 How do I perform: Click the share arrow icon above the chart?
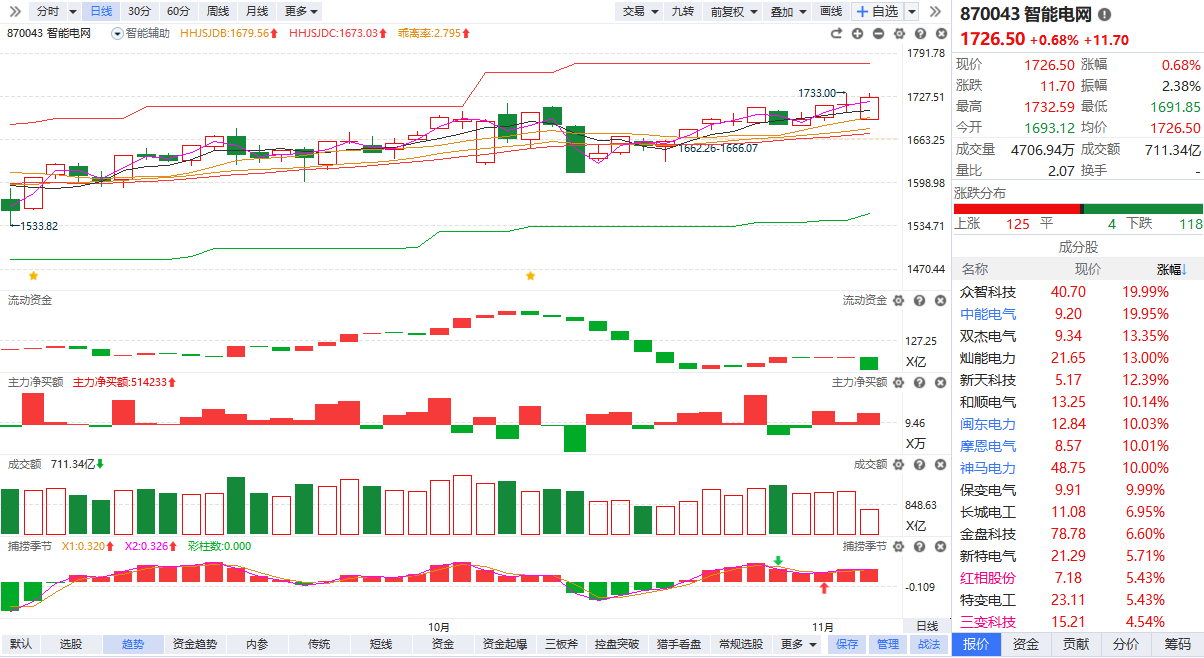[x=836, y=33]
